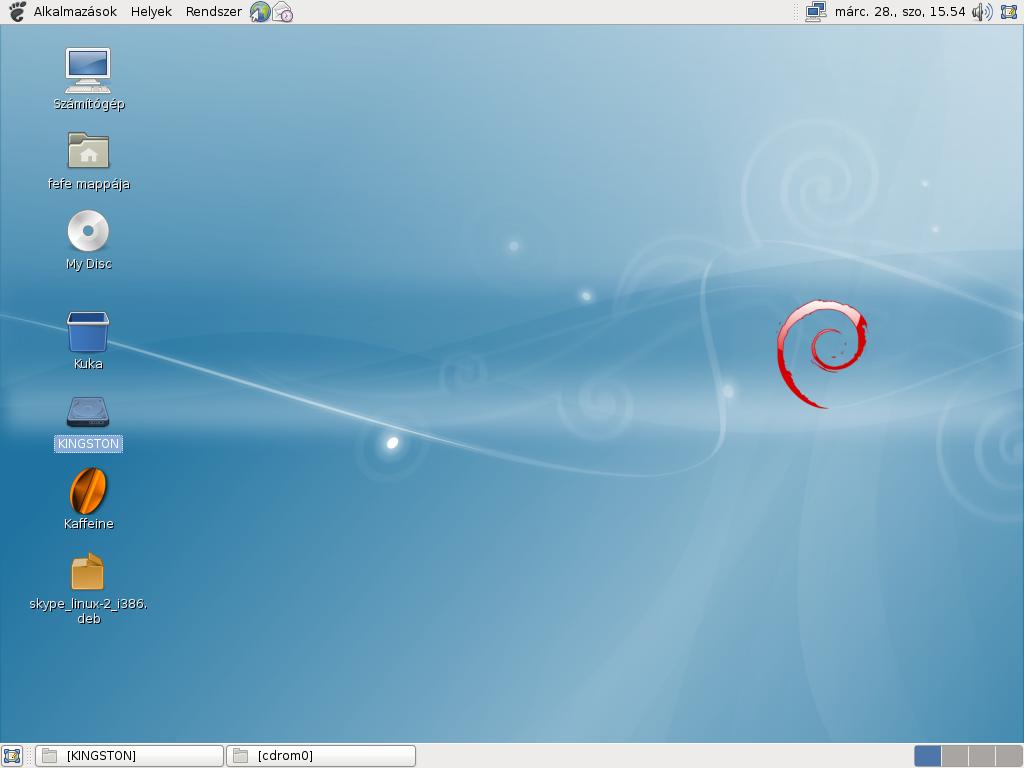This screenshot has width=1024, height=768.
Task: Click the show desktop button in taskbar
Action: pos(12,755)
